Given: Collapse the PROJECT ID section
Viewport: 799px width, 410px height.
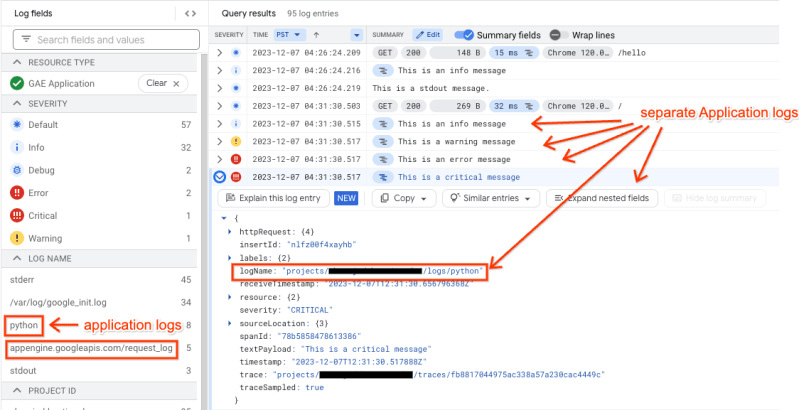Looking at the screenshot, I should 17,391.
